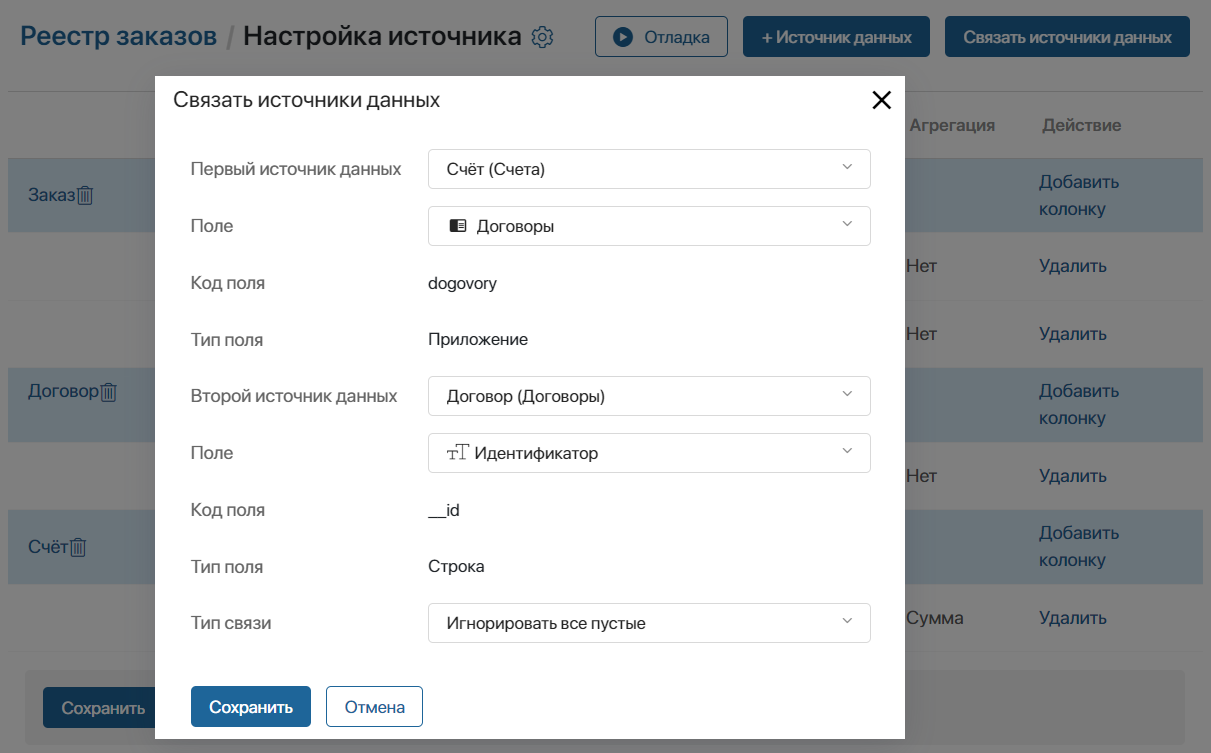
Task: Click the dogovory field code text
Action: pyautogui.click(x=462, y=283)
